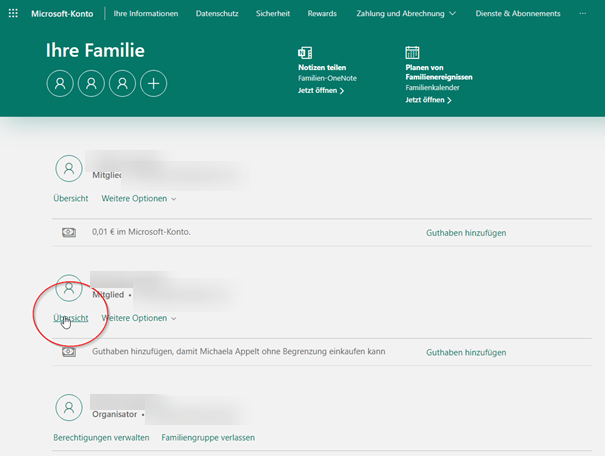
Task: Open the Microsoft apps launcher grid
Action: [x=13, y=14]
